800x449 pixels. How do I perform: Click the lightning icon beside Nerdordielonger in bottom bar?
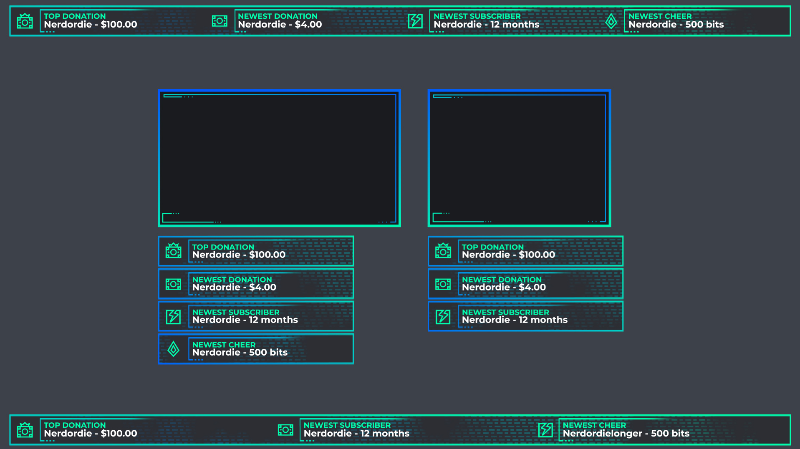click(546, 430)
